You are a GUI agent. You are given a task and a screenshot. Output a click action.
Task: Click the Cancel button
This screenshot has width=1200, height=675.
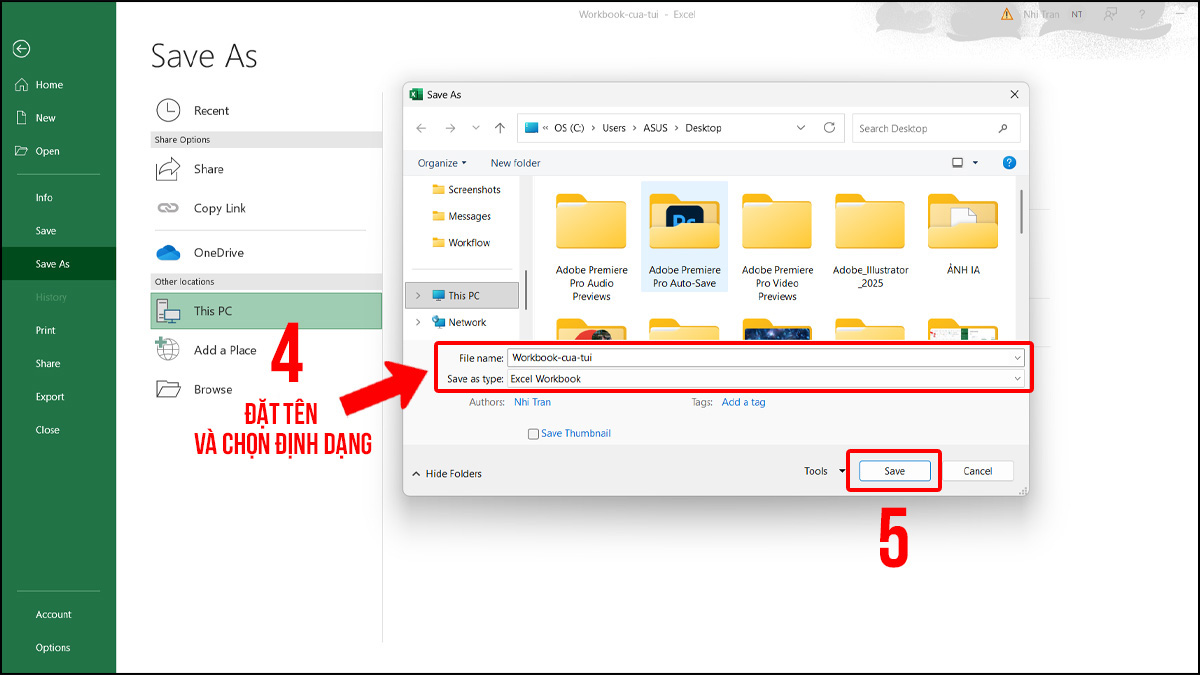(977, 471)
